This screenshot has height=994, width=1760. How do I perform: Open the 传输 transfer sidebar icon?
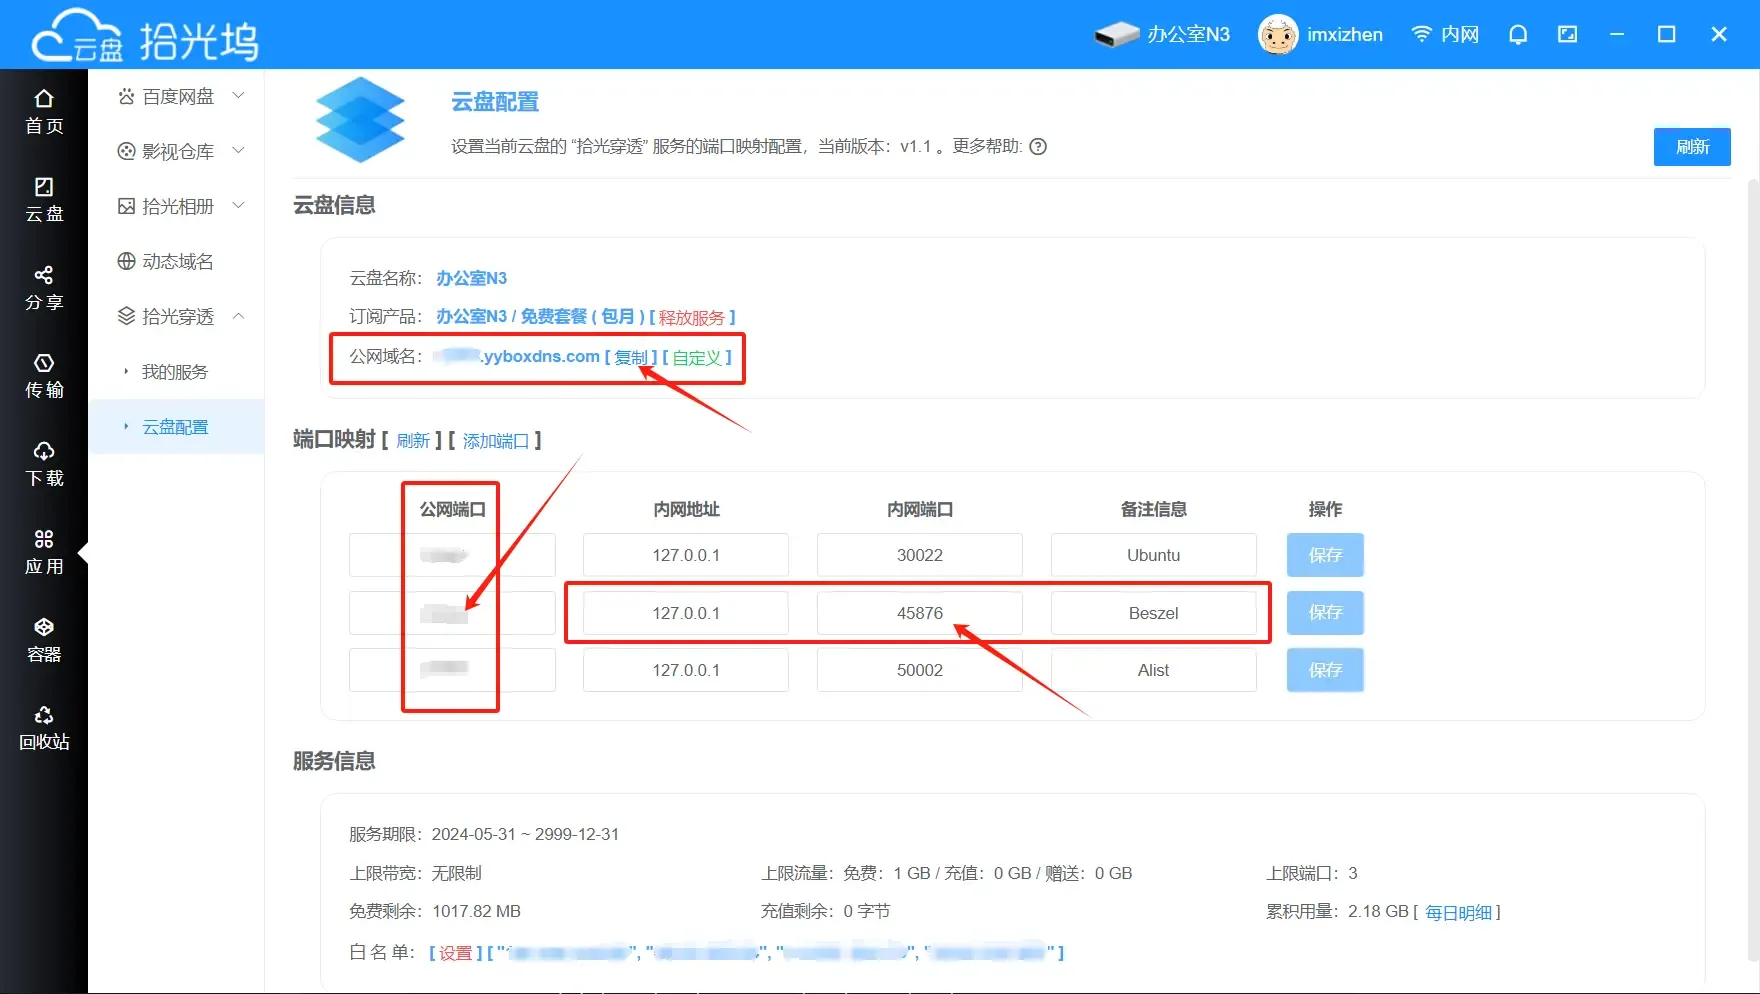point(44,376)
